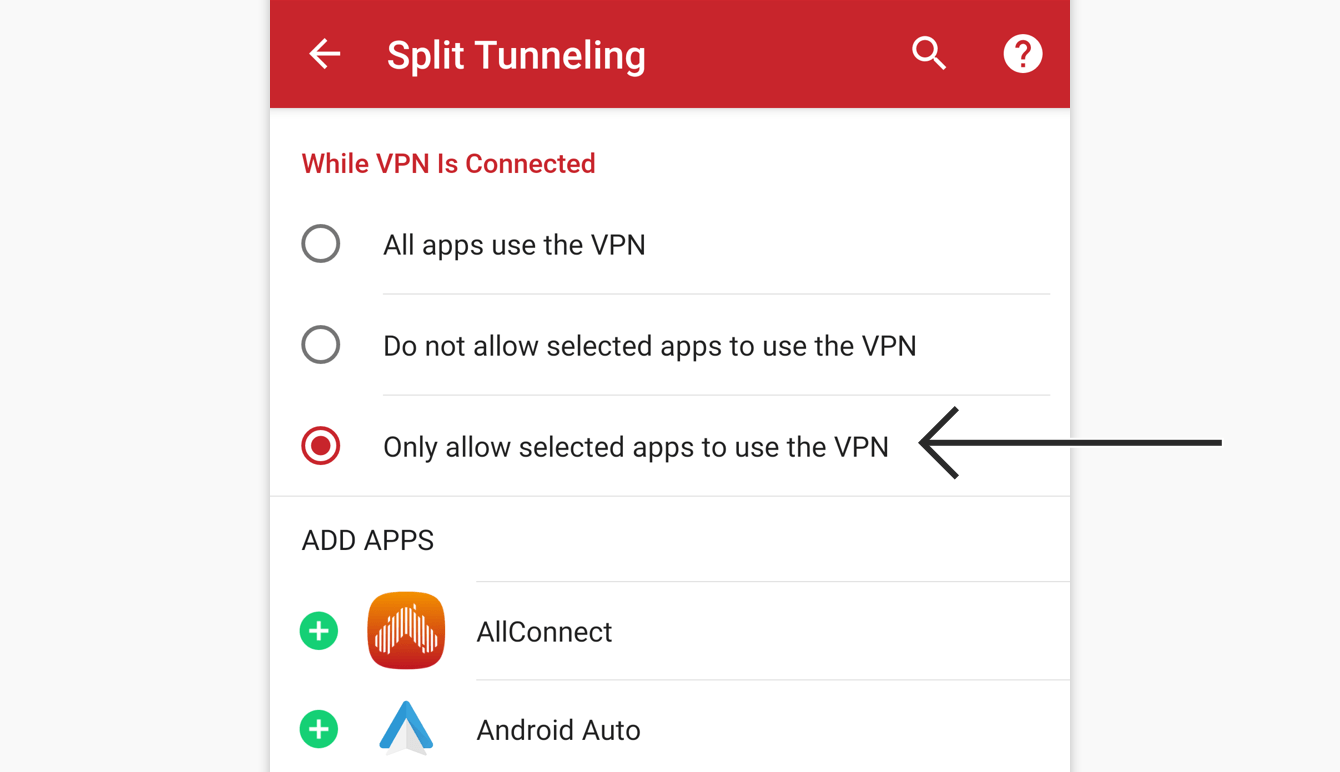The image size is (1340, 772).
Task: Add Android Auto with the green plus icon
Action: pyautogui.click(x=319, y=729)
